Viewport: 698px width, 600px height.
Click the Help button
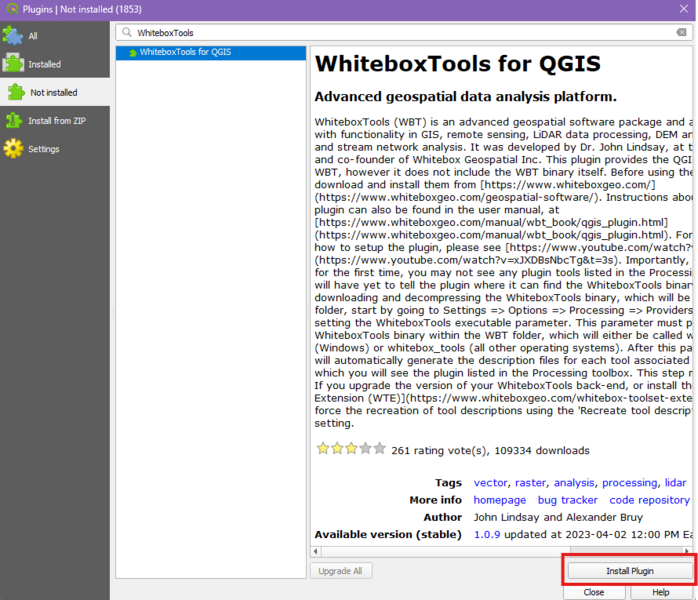point(660,592)
